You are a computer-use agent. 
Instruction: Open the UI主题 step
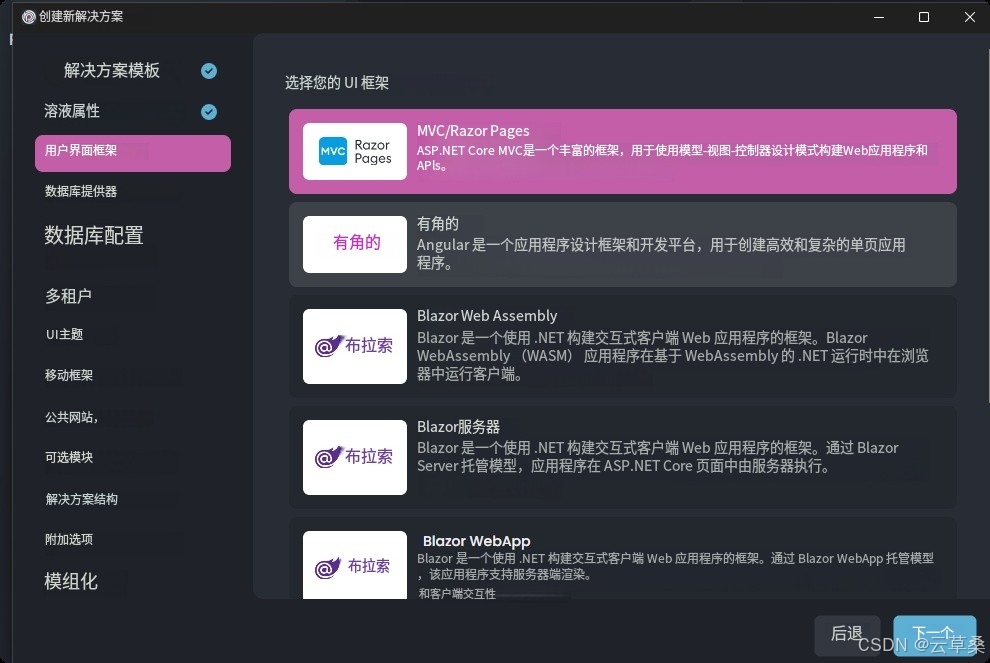[64, 335]
